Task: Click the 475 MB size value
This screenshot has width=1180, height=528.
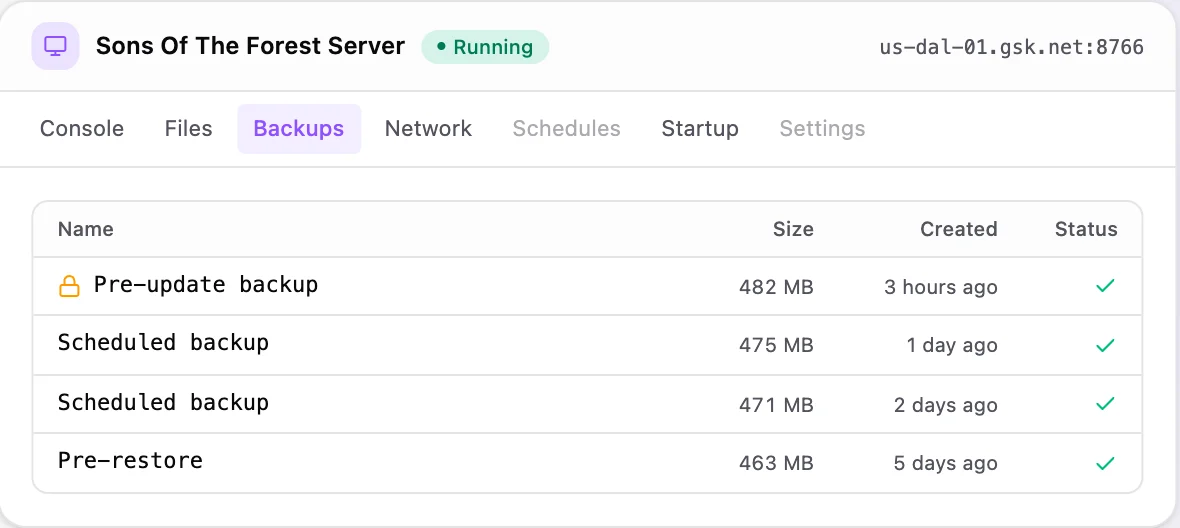Action: (x=776, y=346)
